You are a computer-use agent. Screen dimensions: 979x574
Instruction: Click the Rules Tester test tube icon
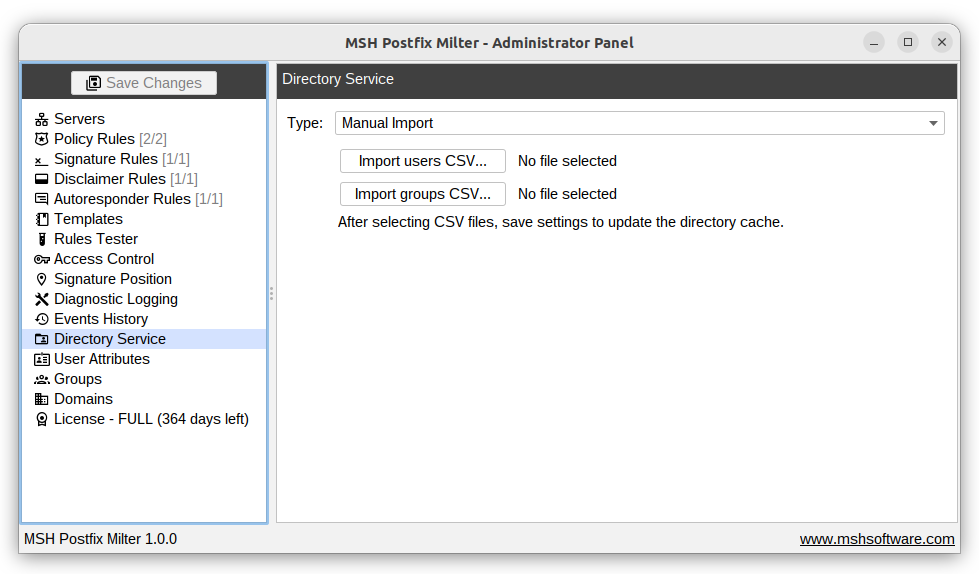[42, 239]
